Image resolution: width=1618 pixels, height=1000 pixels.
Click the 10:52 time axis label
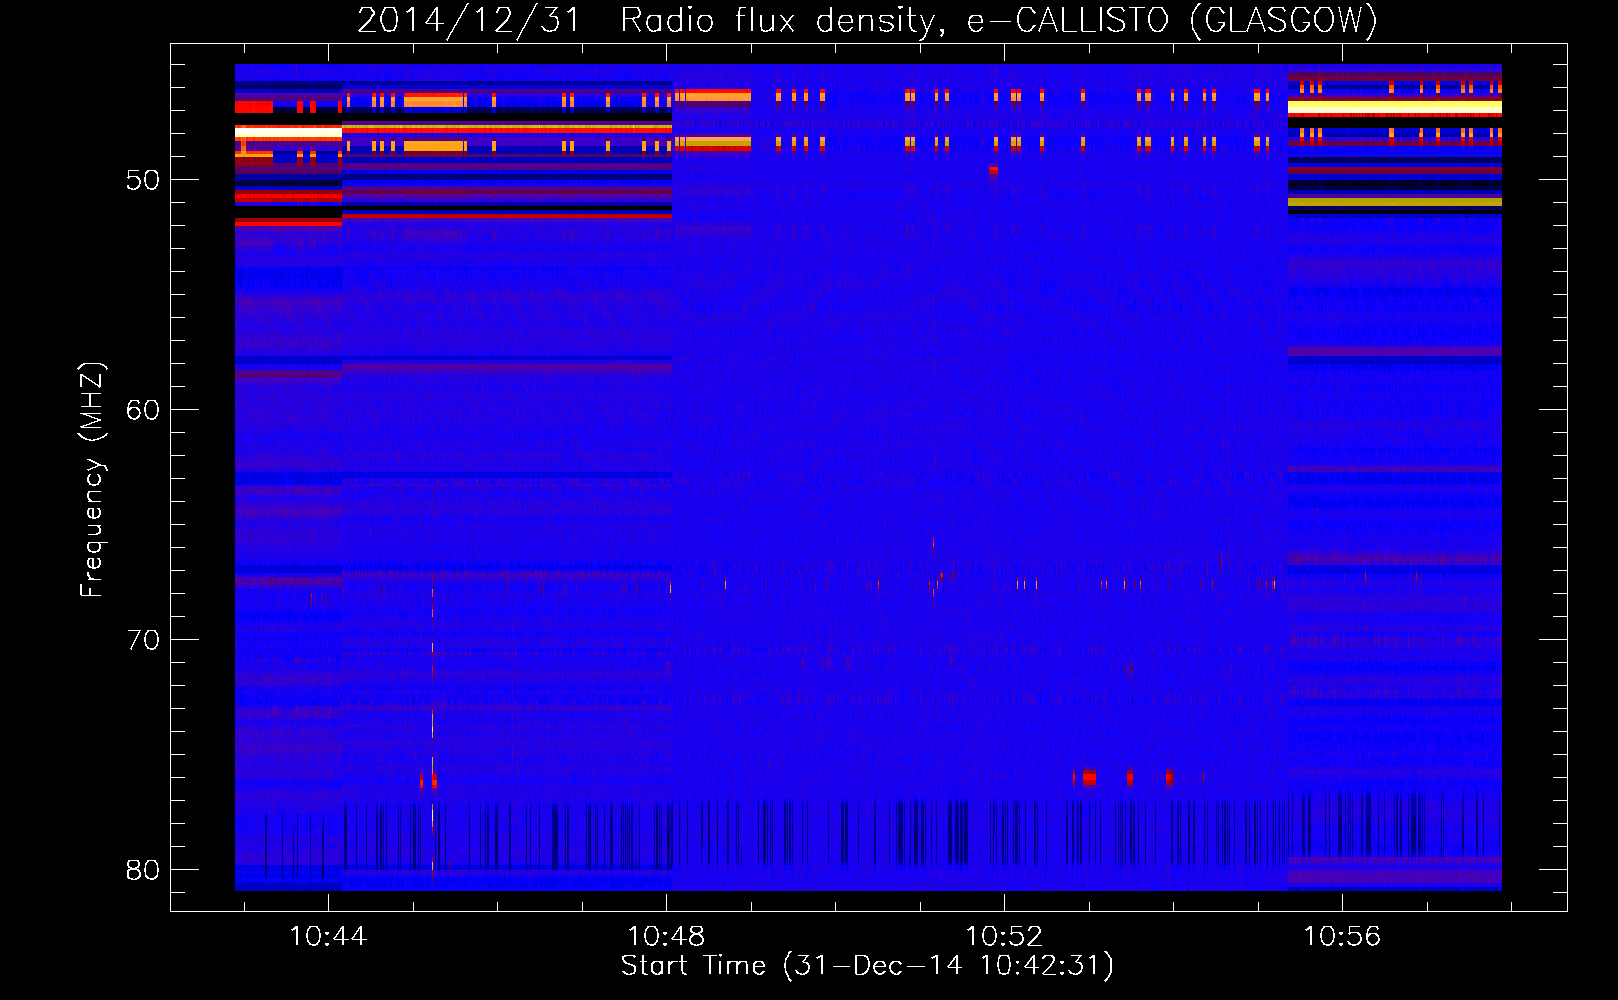coord(1004,936)
